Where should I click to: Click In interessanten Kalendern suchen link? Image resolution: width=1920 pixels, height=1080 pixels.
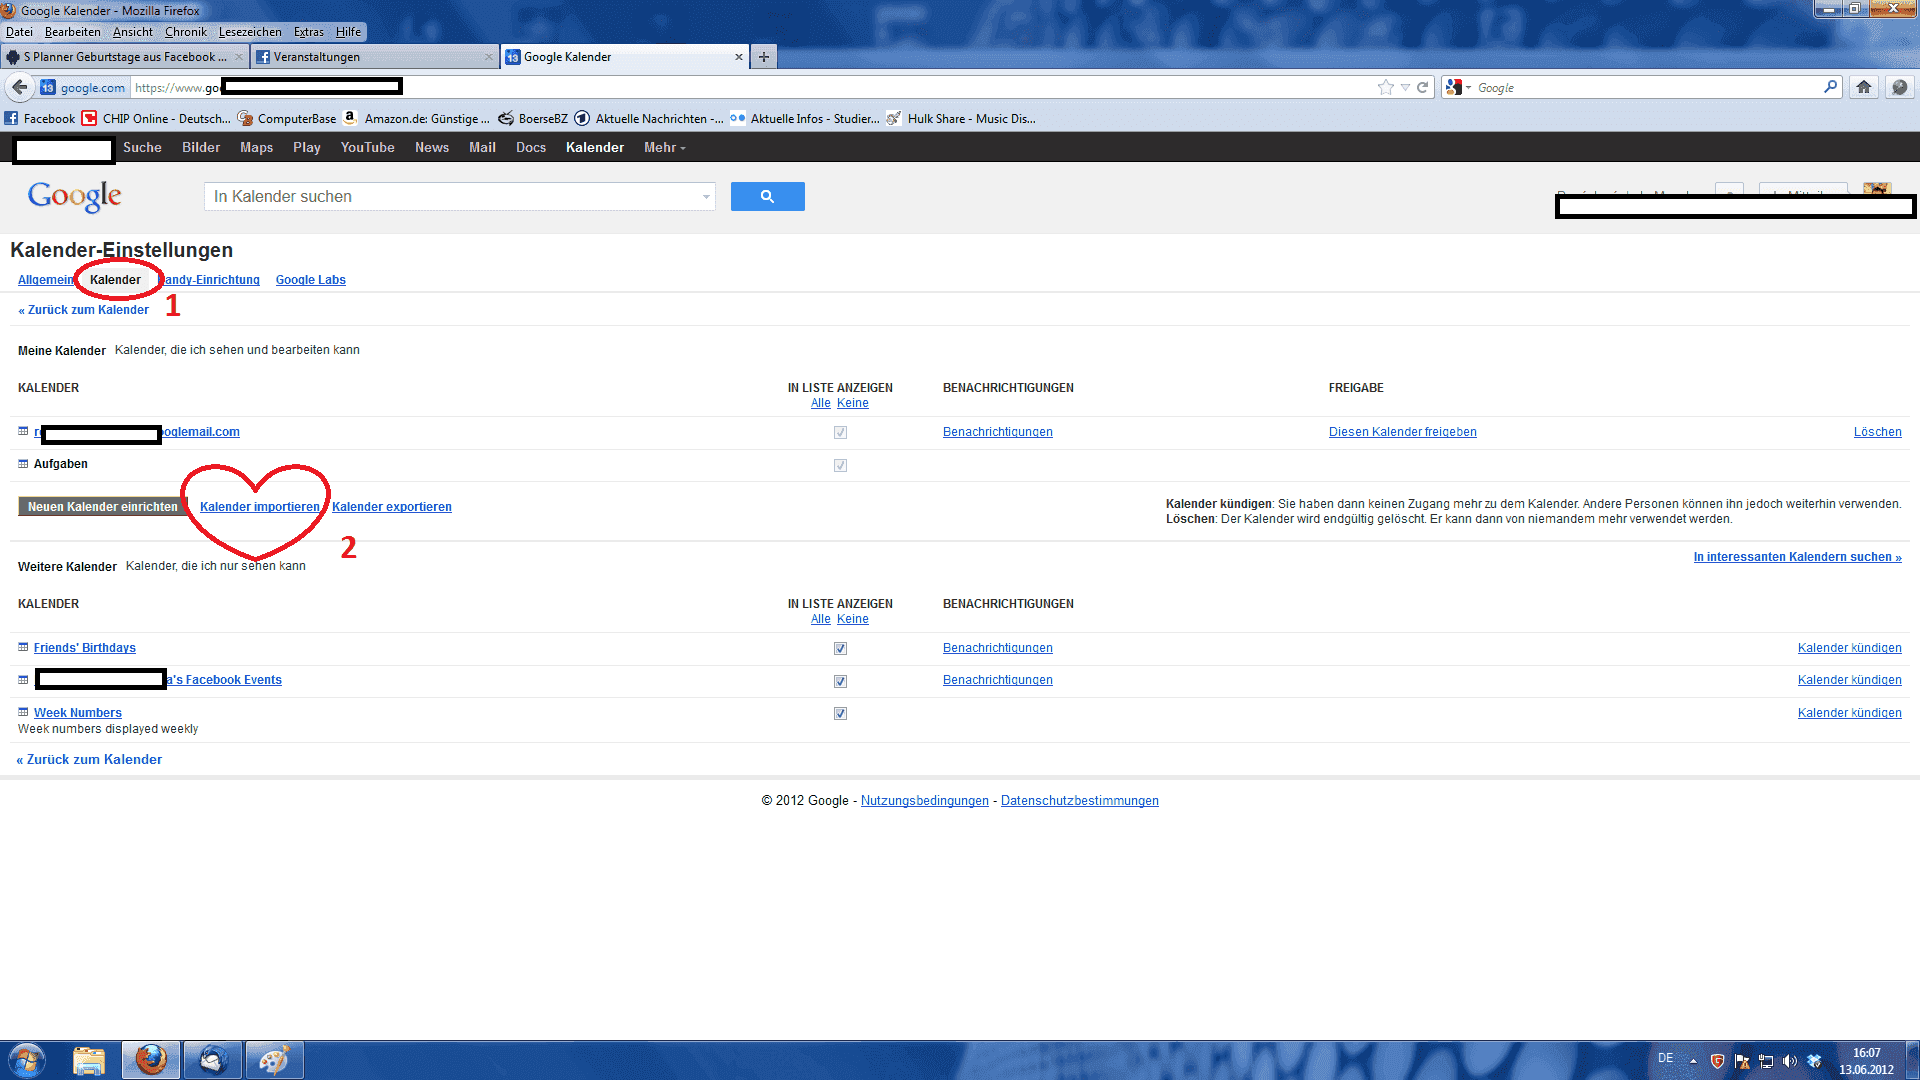tap(1798, 557)
